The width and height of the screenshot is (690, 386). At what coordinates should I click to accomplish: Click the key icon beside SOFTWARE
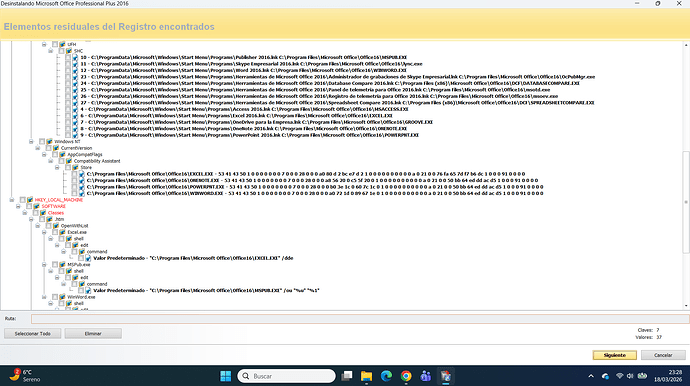pos(37,206)
